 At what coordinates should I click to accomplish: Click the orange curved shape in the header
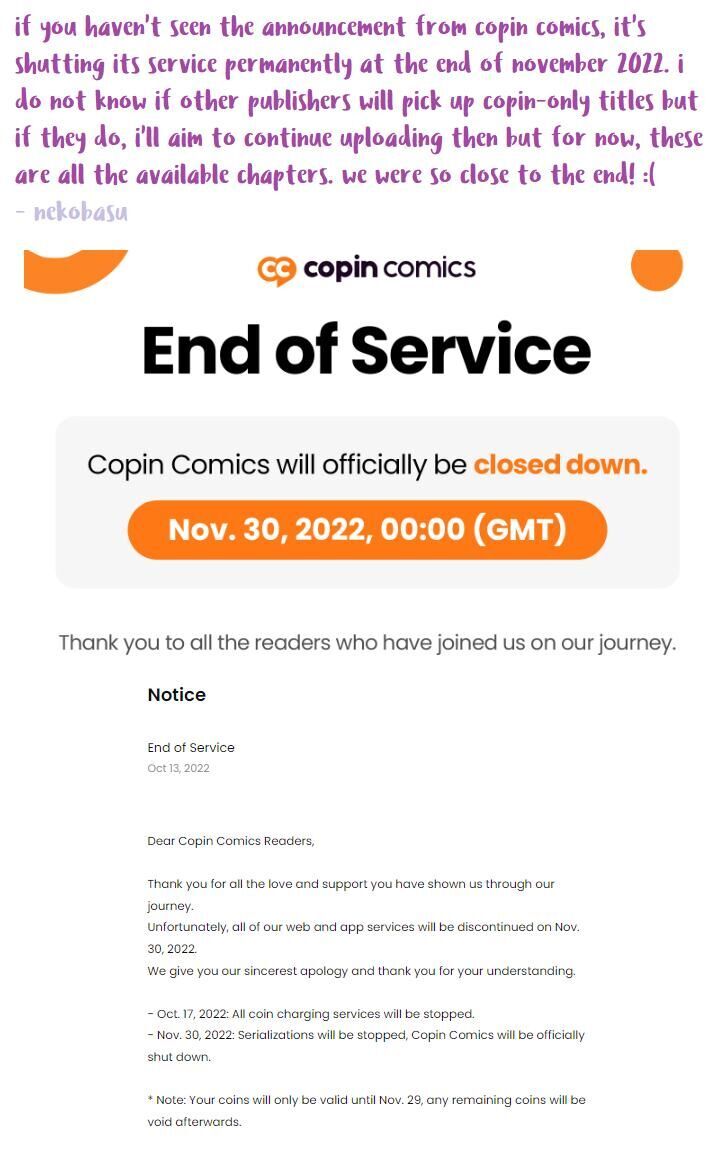(x=75, y=270)
